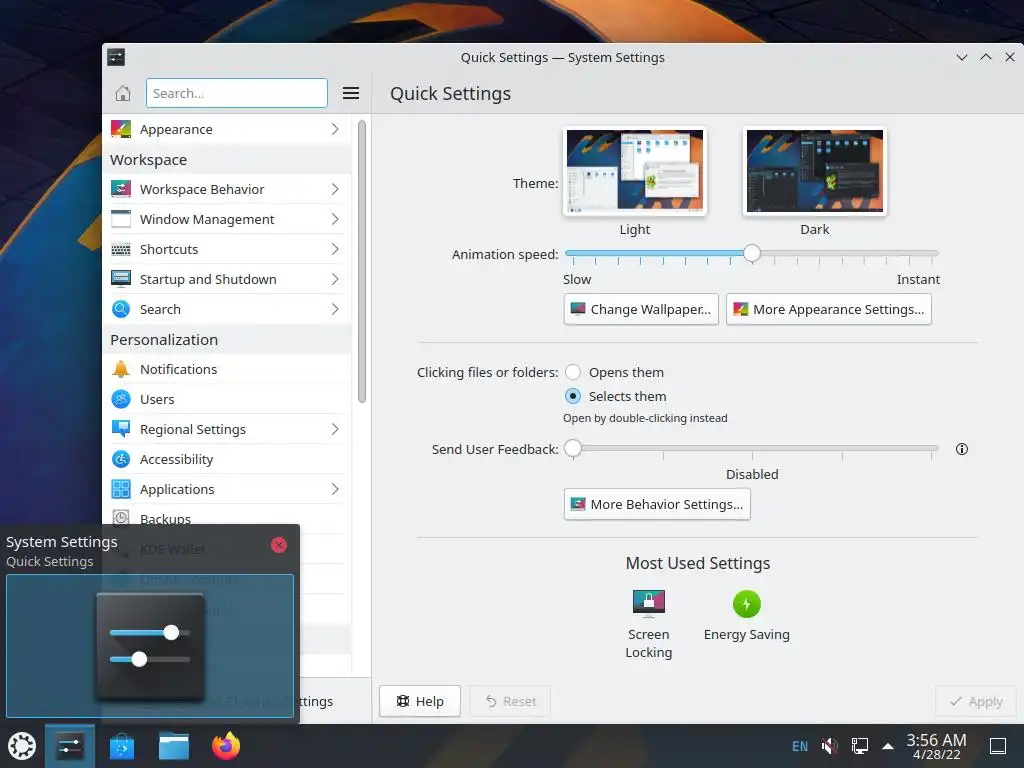
Task: Click the home icon beside the search box
Action: point(123,93)
